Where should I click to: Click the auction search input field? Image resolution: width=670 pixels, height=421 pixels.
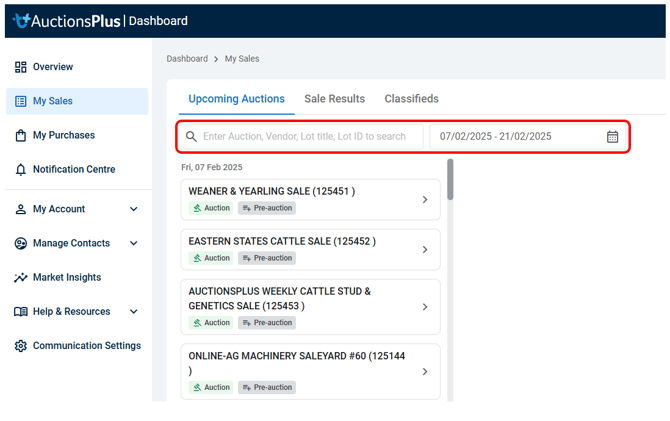point(305,137)
